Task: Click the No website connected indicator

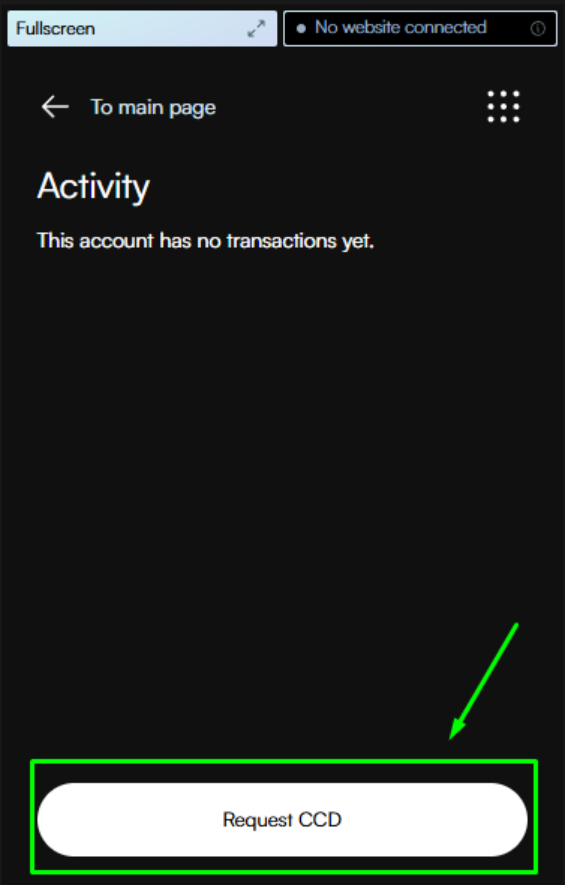Action: pos(420,28)
